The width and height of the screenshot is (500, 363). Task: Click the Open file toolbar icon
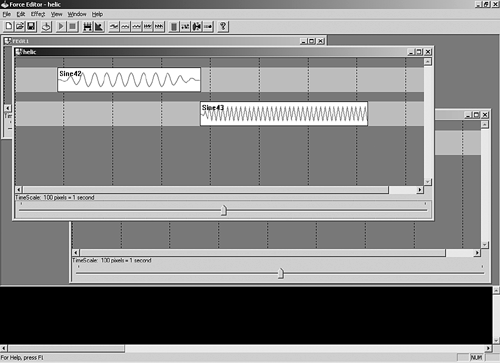(x=20, y=26)
